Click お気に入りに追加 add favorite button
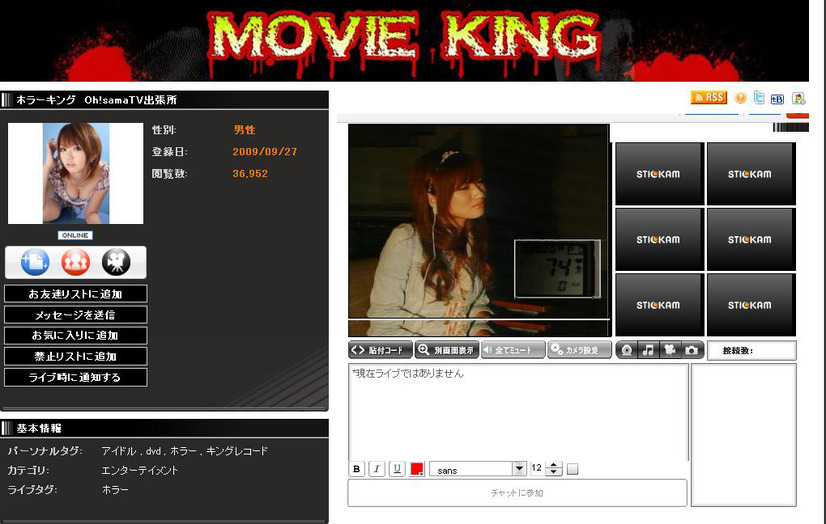The width and height of the screenshot is (826, 524). (x=75, y=335)
